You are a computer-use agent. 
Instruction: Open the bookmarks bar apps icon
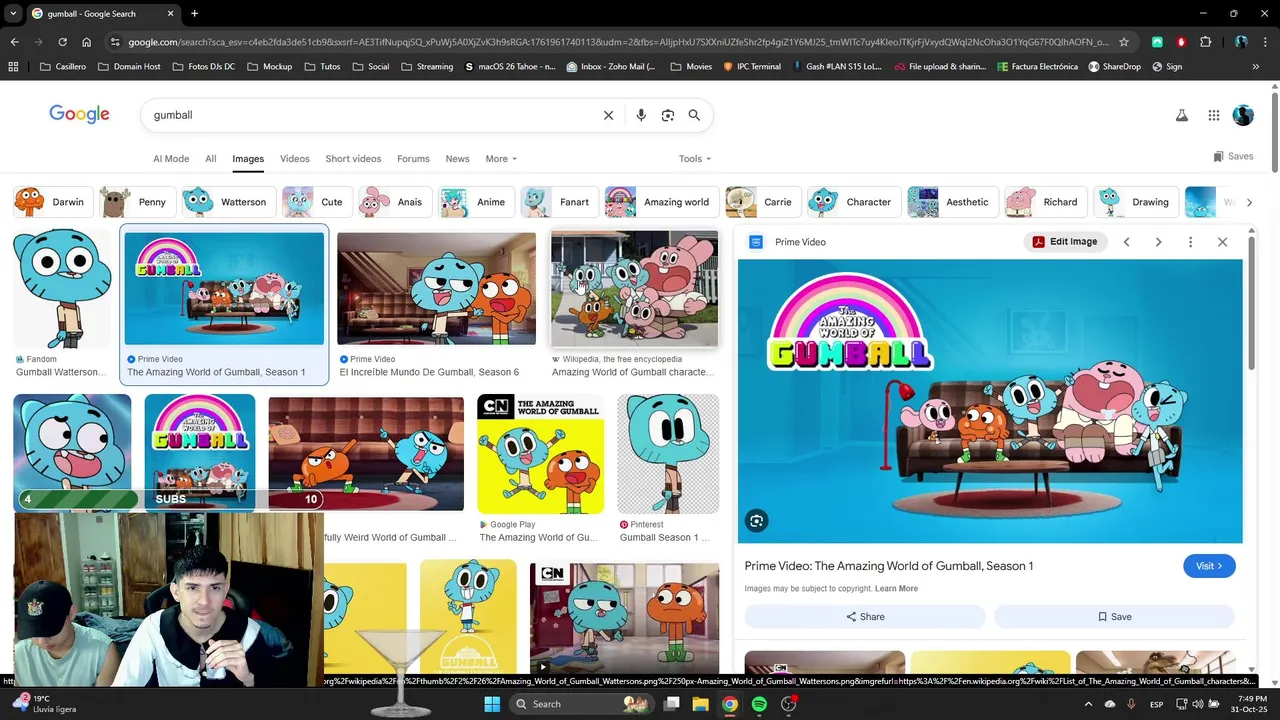point(13,67)
